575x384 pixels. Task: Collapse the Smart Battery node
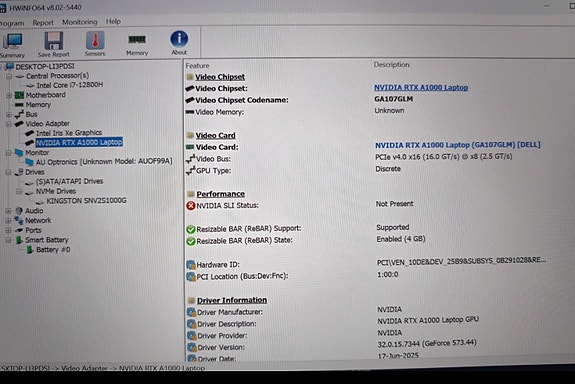(8, 240)
